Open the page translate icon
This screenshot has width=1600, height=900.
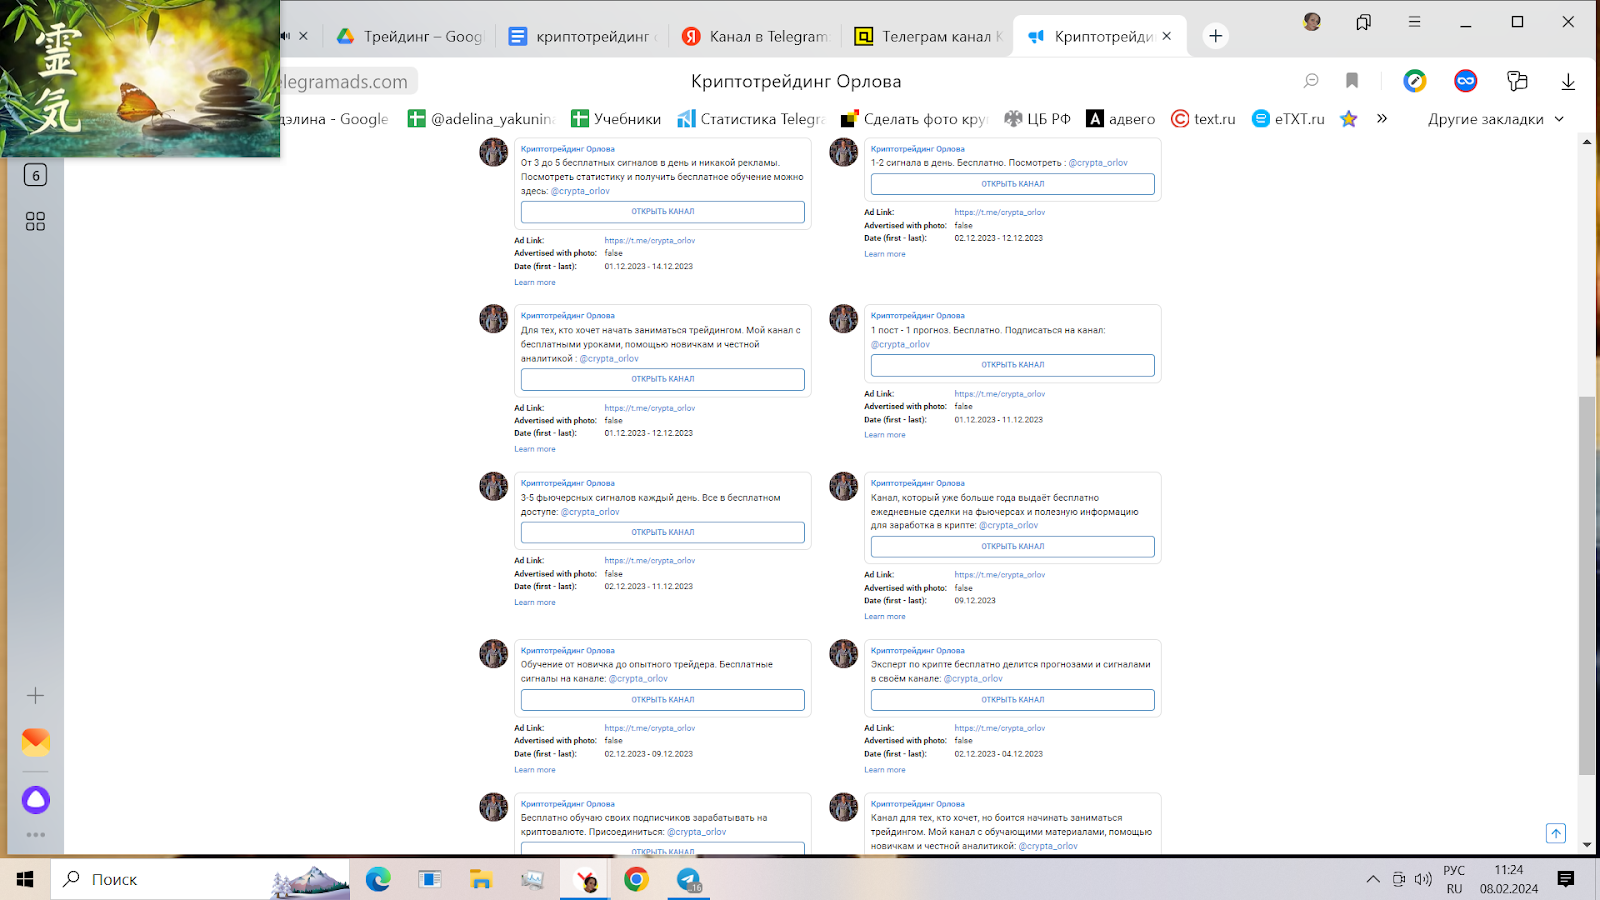(x=1517, y=81)
